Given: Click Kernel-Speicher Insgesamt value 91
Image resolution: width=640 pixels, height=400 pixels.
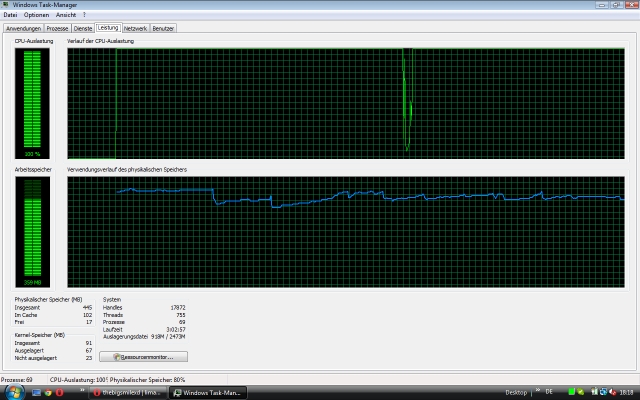Looking at the screenshot, I should point(89,343).
